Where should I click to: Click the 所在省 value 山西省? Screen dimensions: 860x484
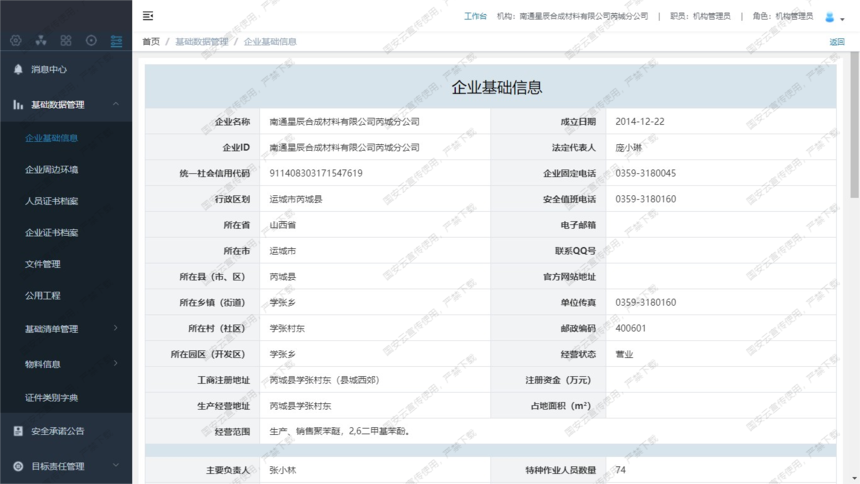click(283, 225)
